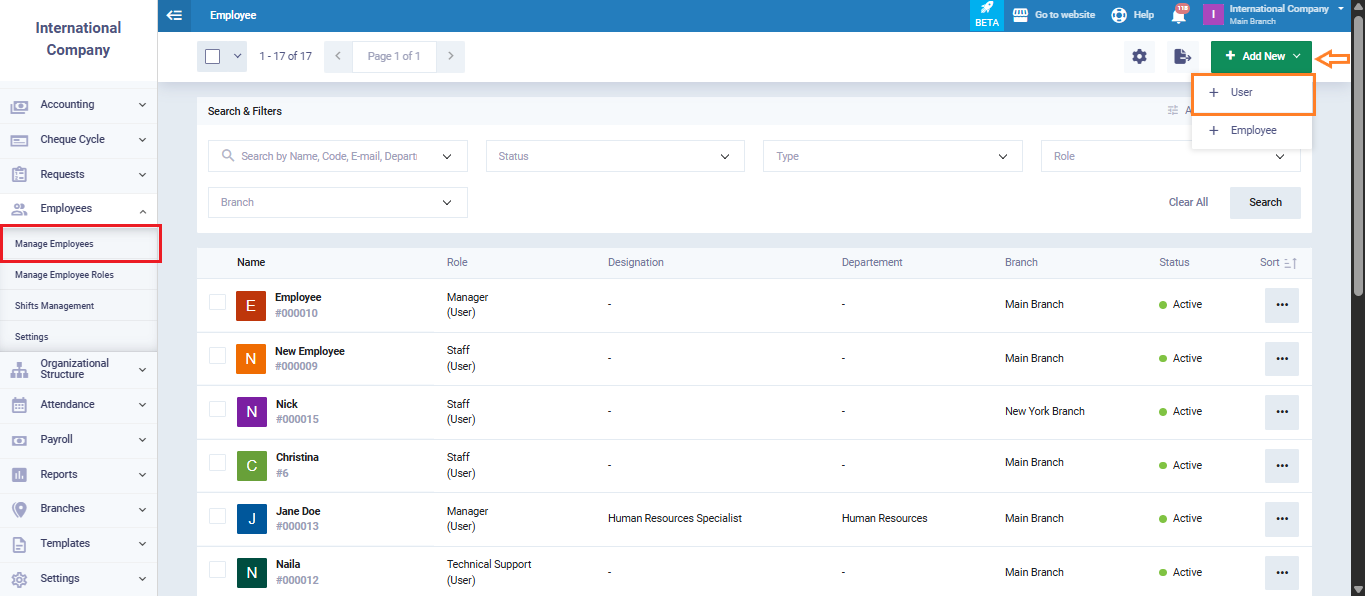Toggle the select-all checkbox in toolbar

coord(213,57)
